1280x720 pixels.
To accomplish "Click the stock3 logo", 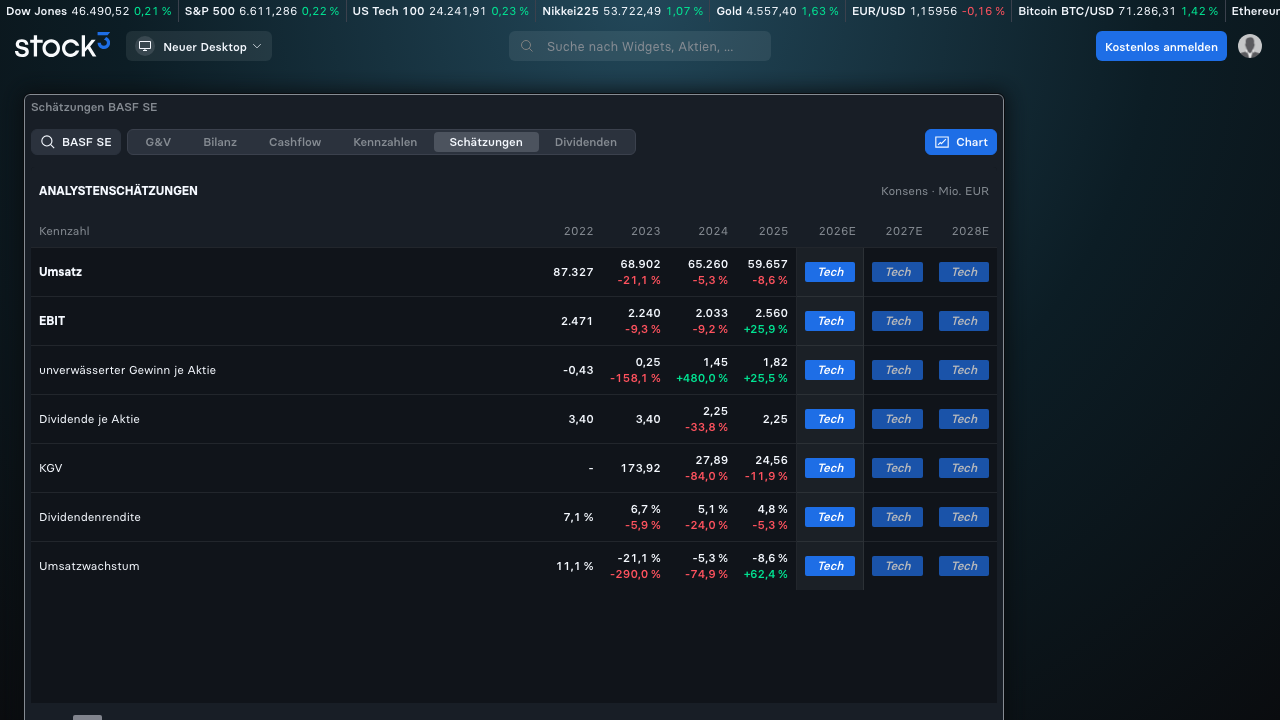I will tap(62, 46).
